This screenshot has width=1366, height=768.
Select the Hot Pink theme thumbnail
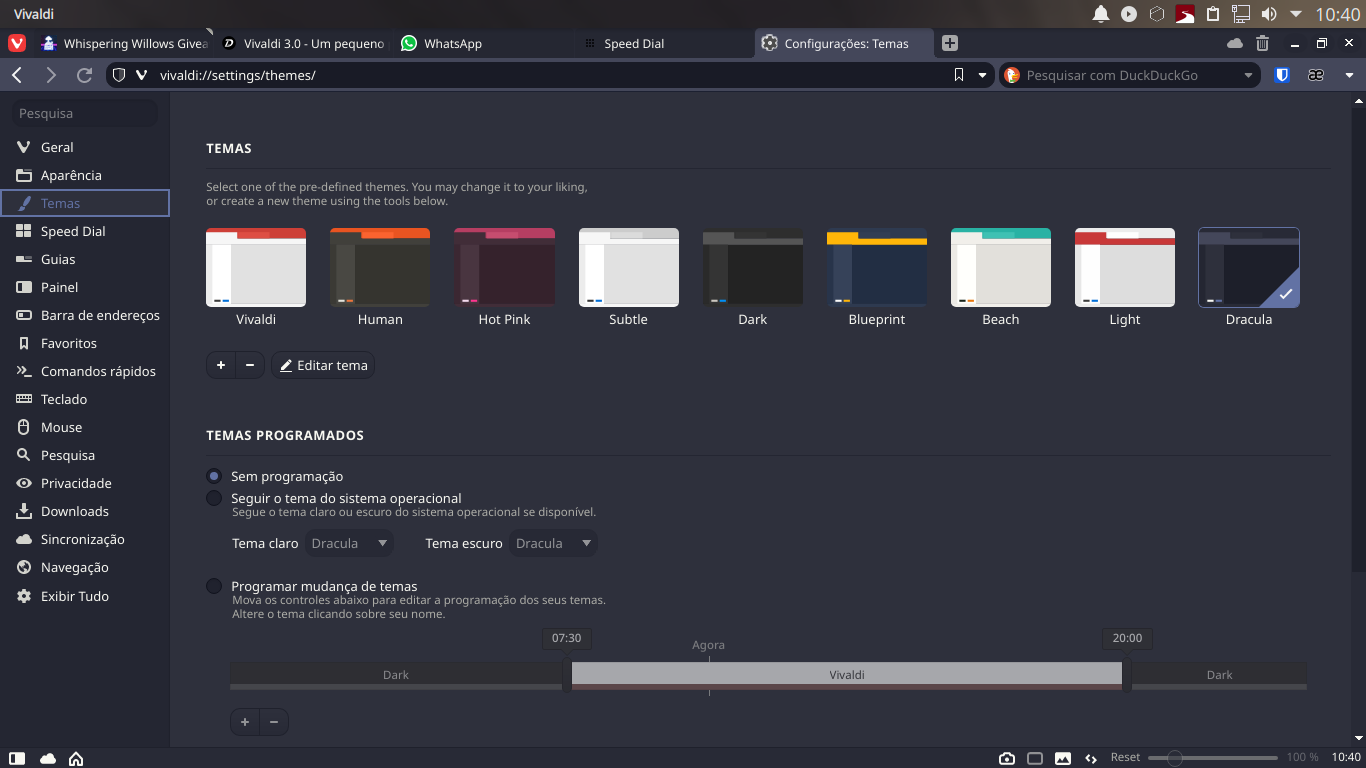(x=504, y=267)
